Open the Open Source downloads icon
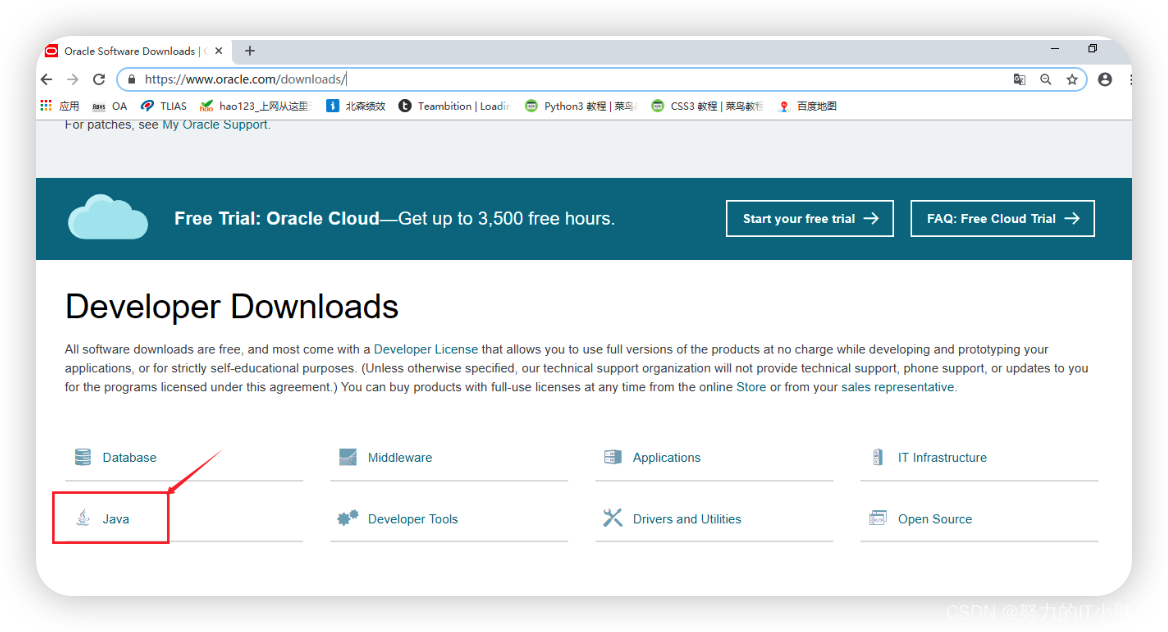 (x=878, y=518)
